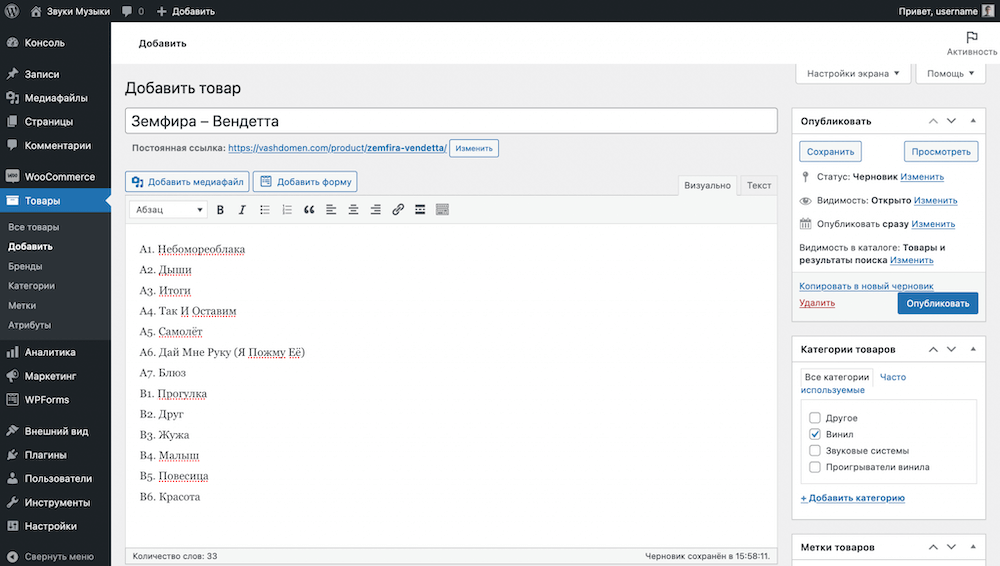Screen dimensions: 1000x566
Task: Toggle the toolbar kitchen sink
Action: pos(442,209)
